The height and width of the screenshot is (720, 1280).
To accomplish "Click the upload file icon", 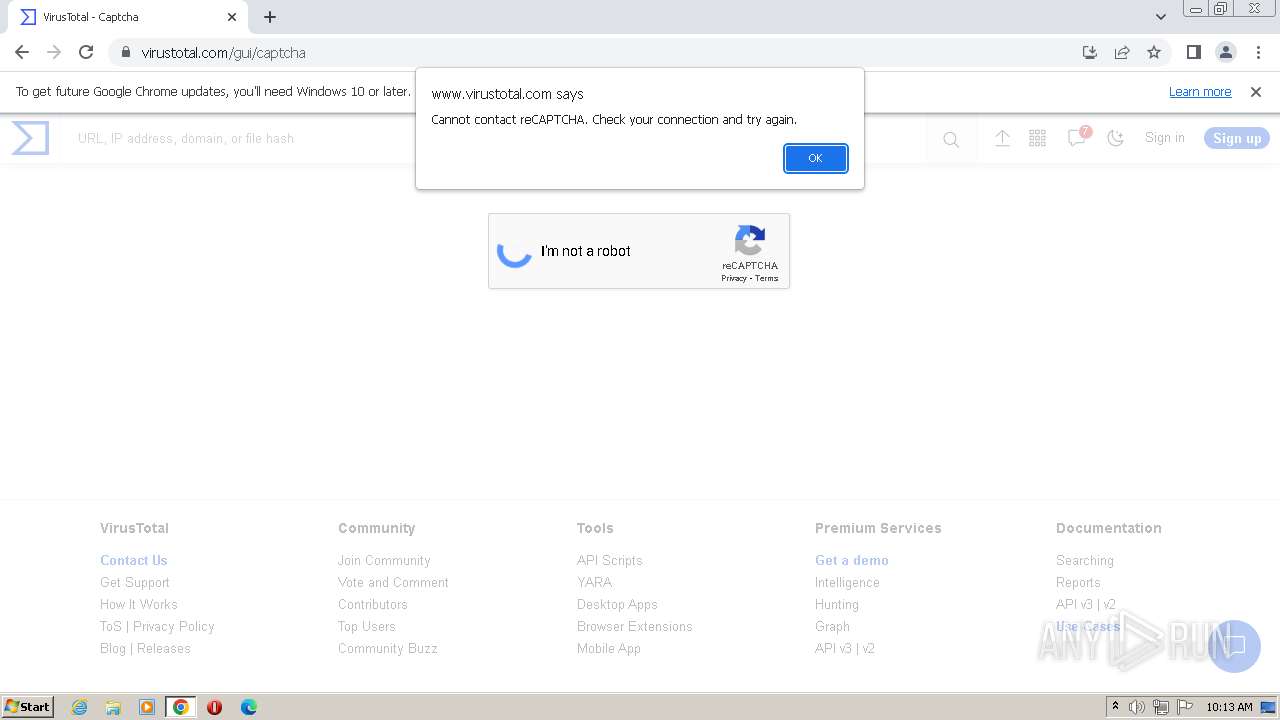I will click(1002, 139).
